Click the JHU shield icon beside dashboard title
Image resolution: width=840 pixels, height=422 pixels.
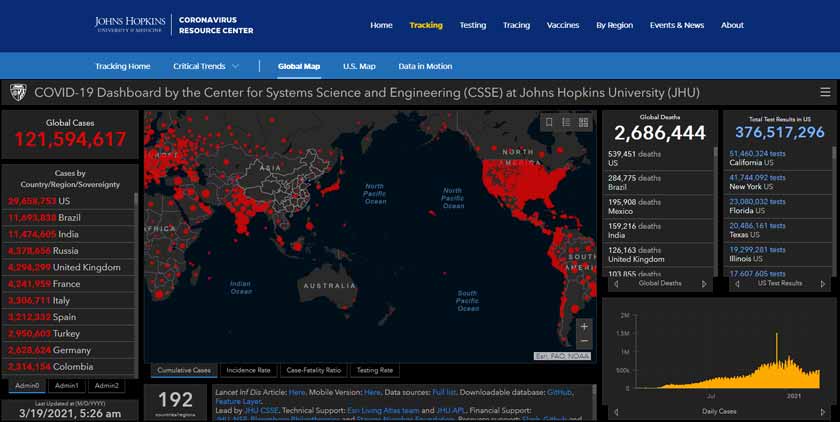[x=18, y=93]
